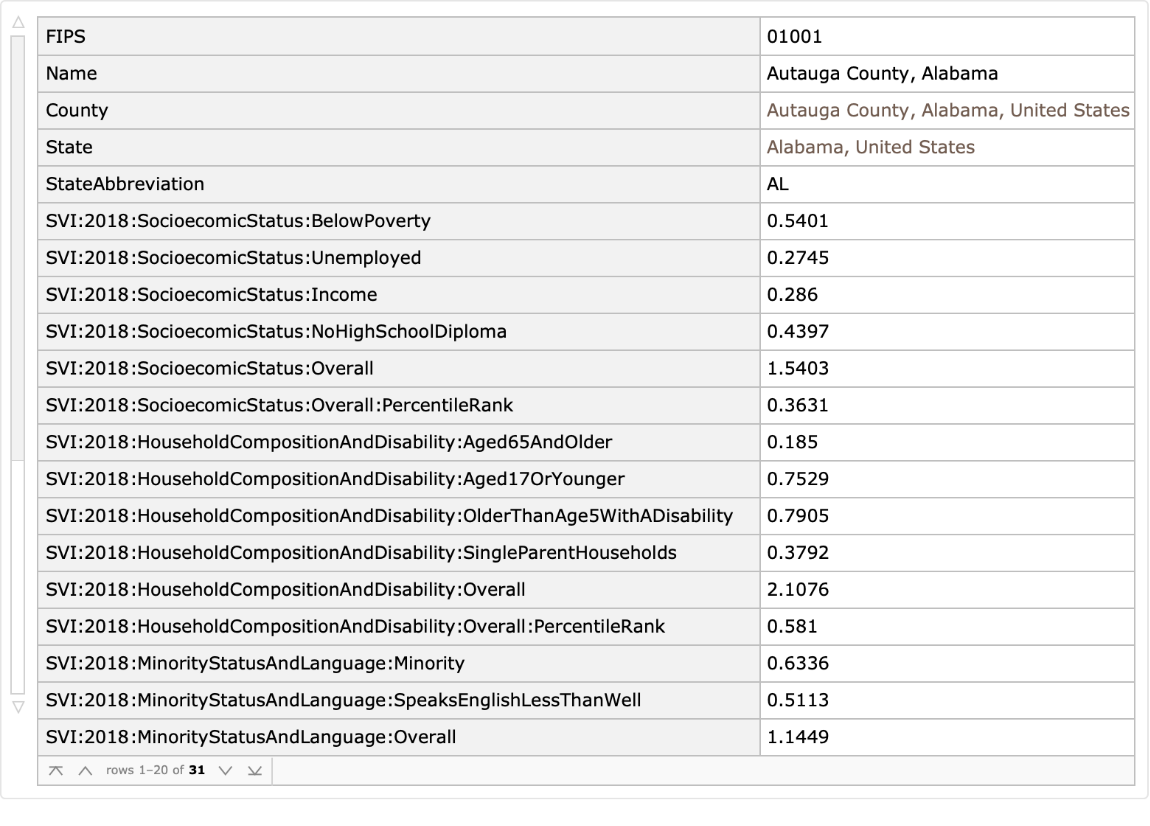Click the SingleParentHouseholds row label

[x=398, y=553]
